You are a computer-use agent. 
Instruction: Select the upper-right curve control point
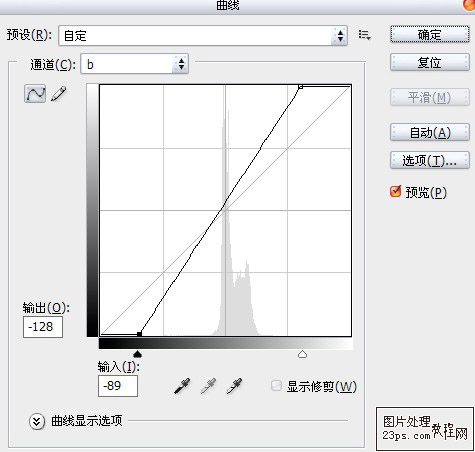(x=300, y=87)
